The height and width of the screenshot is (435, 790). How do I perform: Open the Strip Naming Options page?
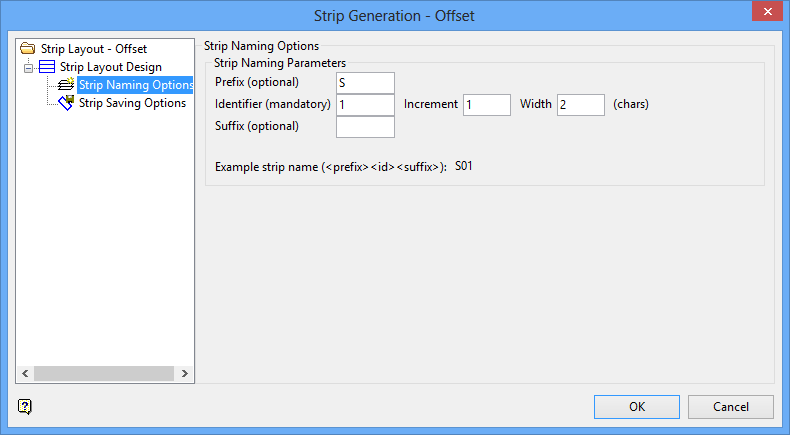135,85
